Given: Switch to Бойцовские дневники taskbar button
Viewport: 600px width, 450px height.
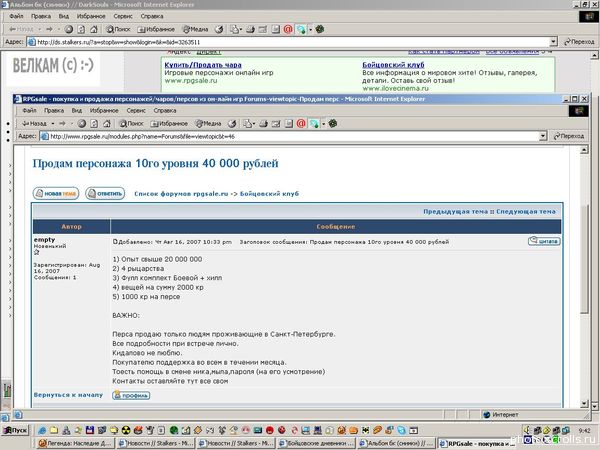Looking at the screenshot, I should [x=316, y=443].
